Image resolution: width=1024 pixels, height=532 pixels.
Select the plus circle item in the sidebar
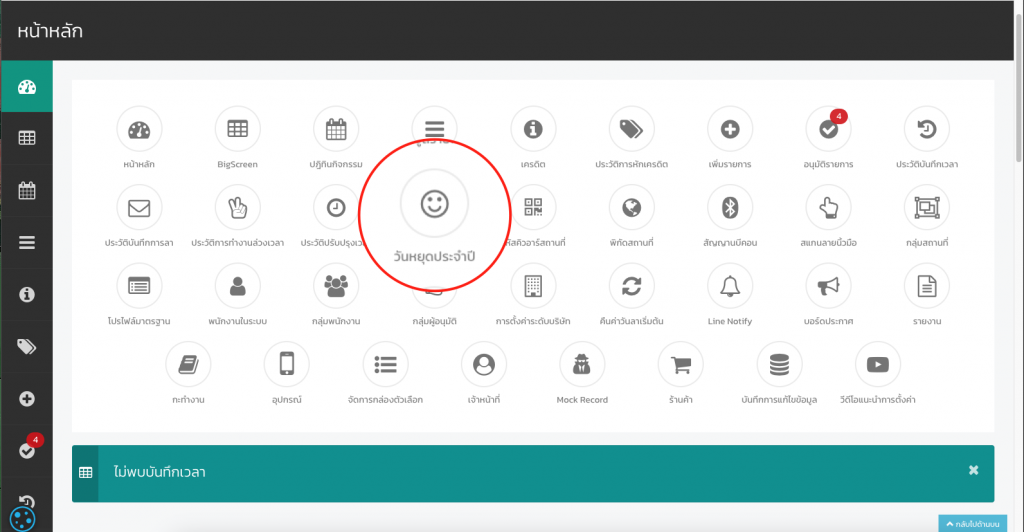click(27, 399)
